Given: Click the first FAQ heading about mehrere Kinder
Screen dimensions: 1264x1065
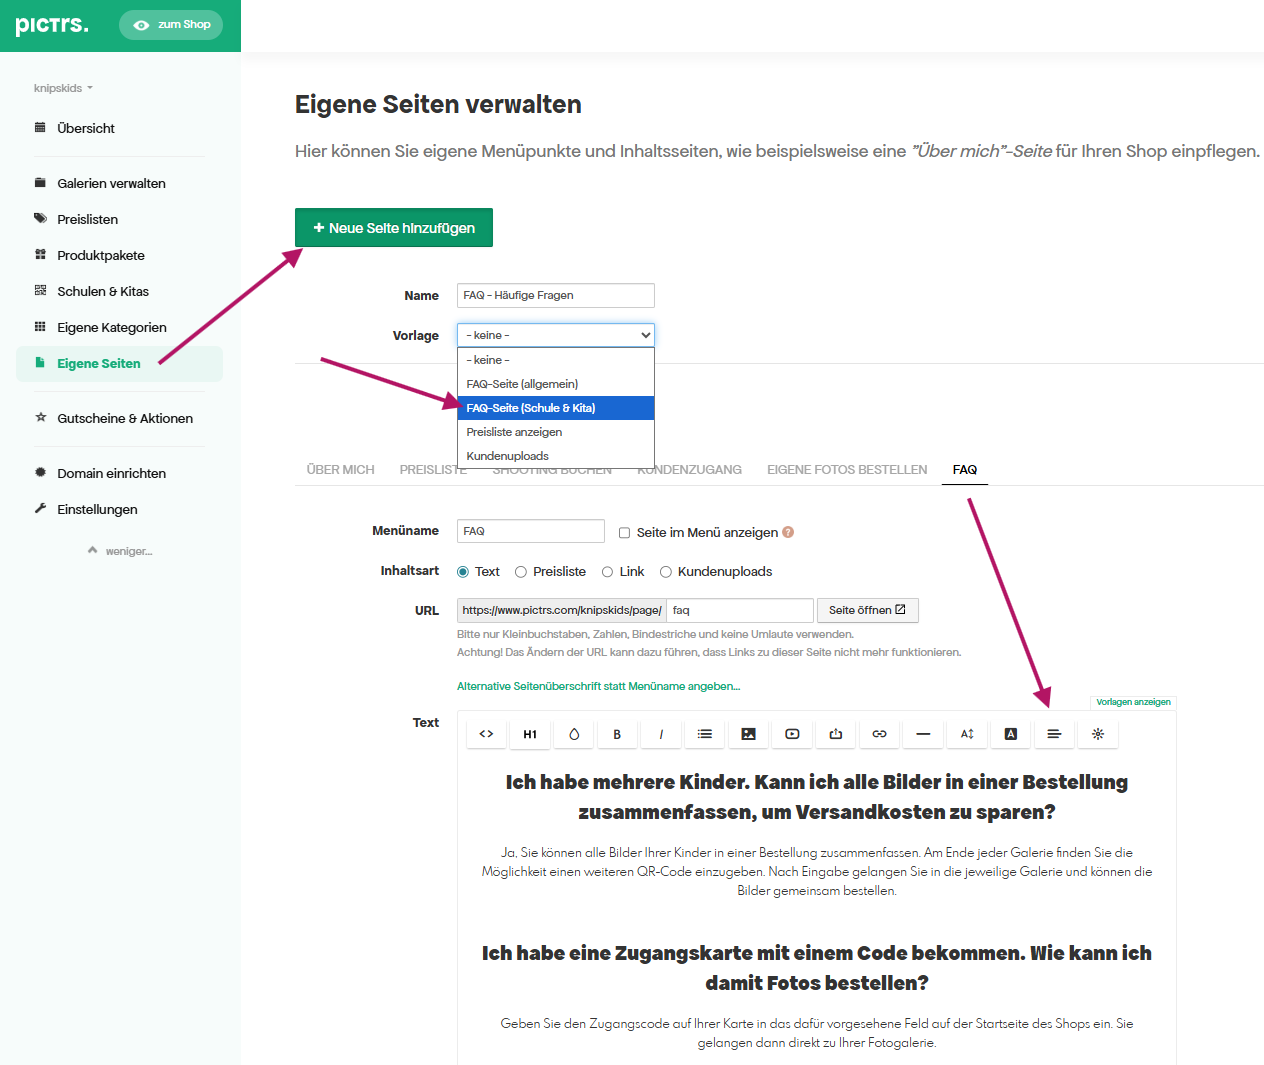Looking at the screenshot, I should [817, 797].
